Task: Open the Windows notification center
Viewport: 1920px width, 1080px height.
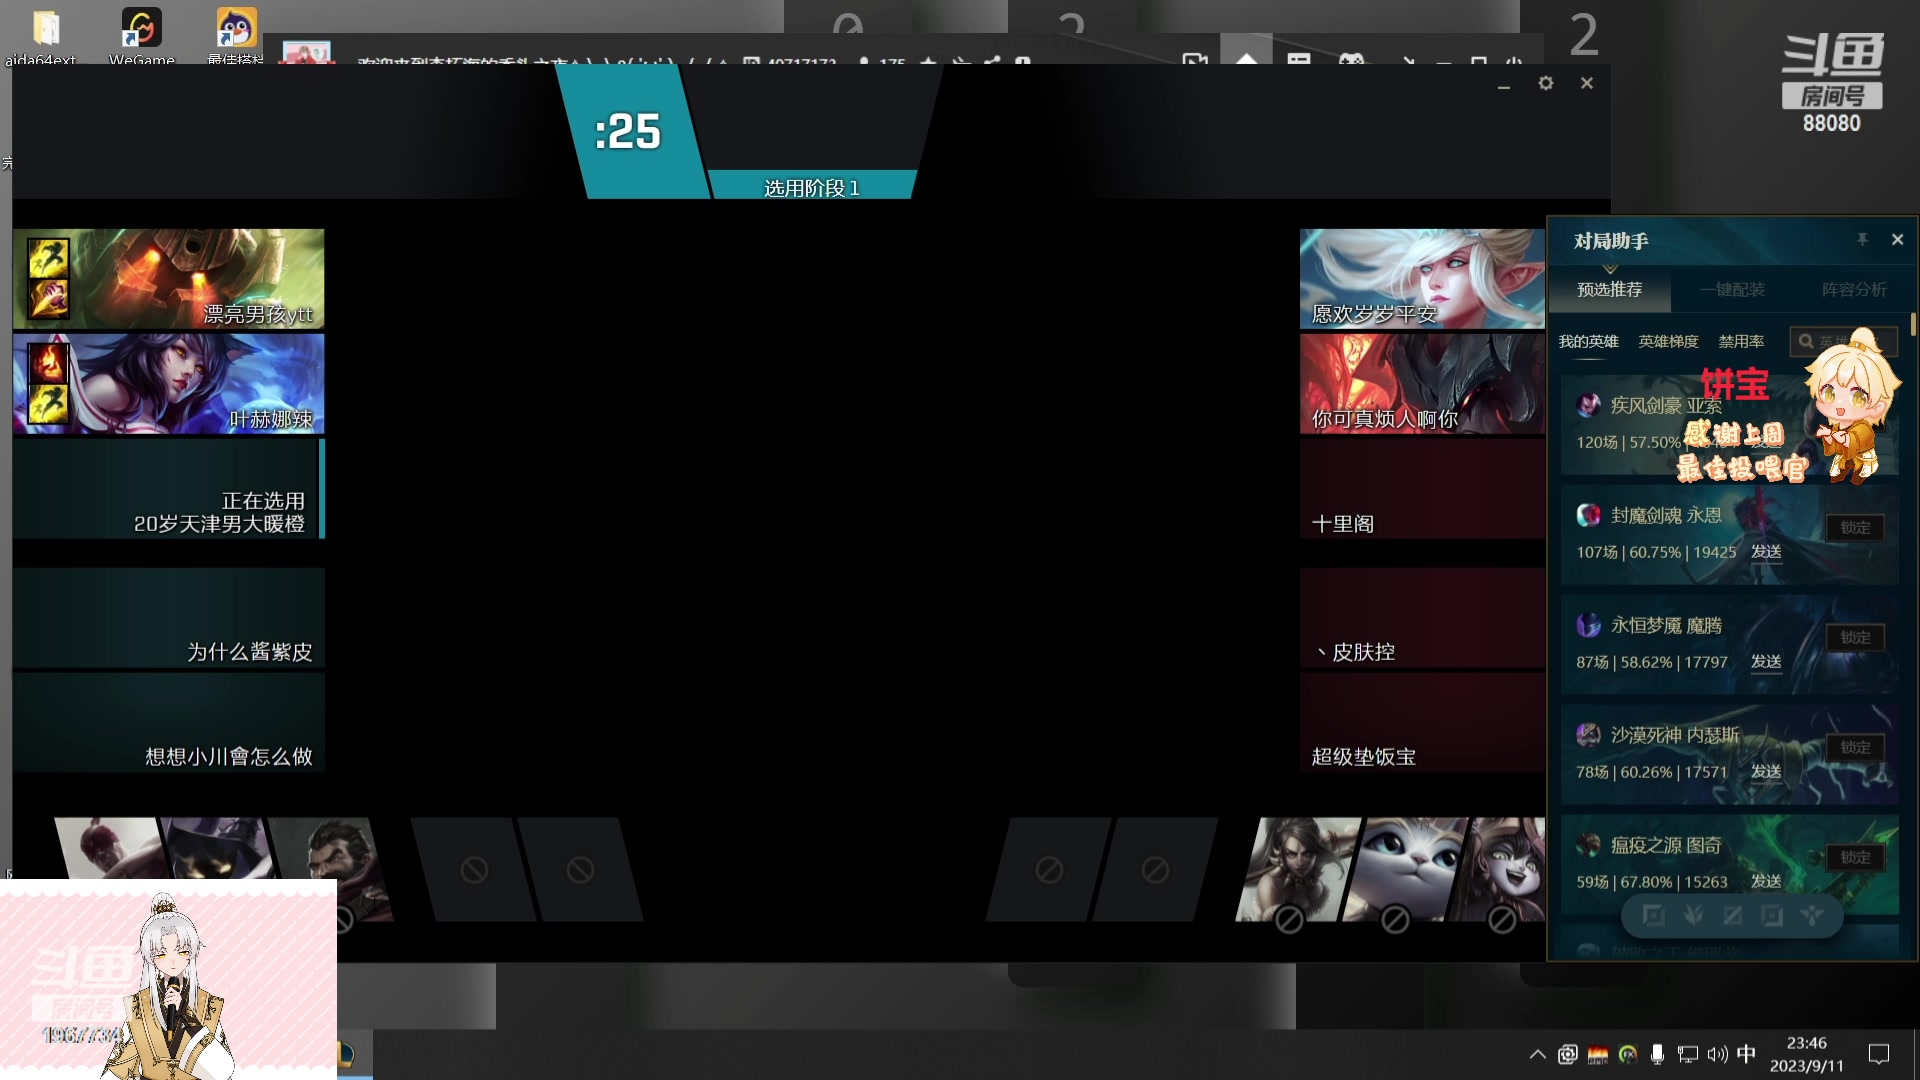Action: [x=1879, y=1054]
